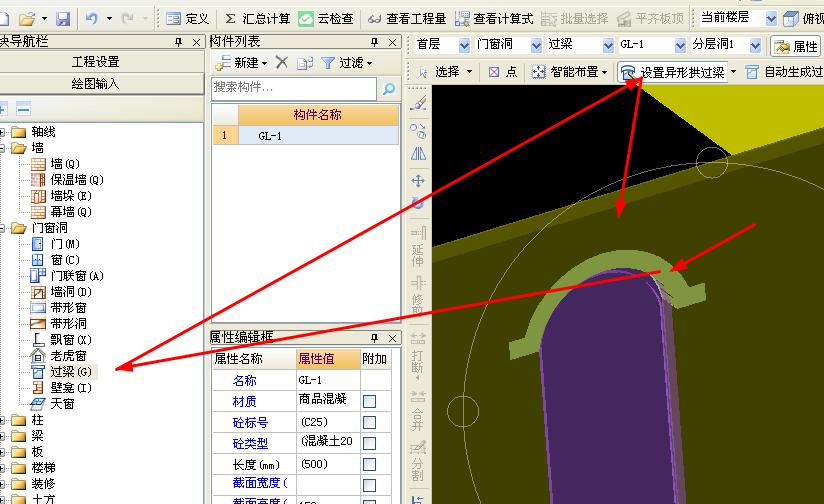Open the 绘图输入 section
The image size is (824, 504).
(96, 84)
